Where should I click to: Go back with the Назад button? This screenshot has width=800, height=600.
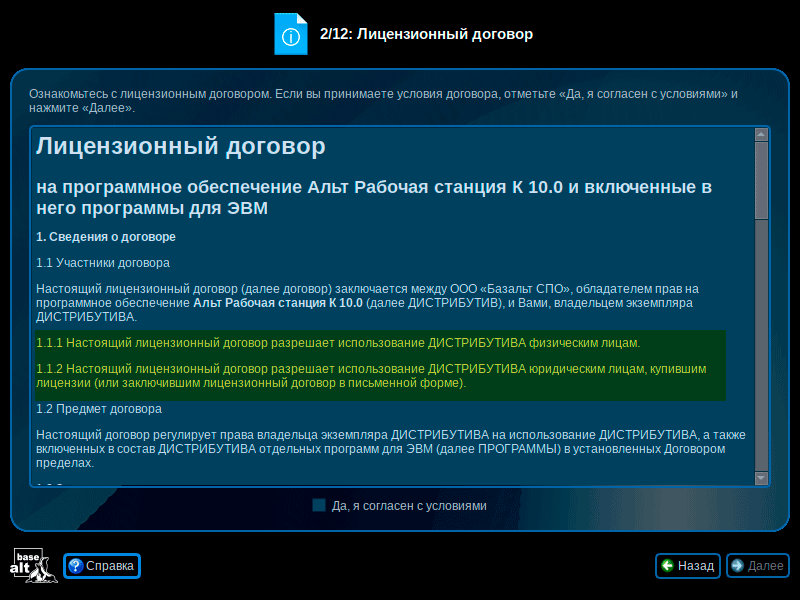pos(688,566)
